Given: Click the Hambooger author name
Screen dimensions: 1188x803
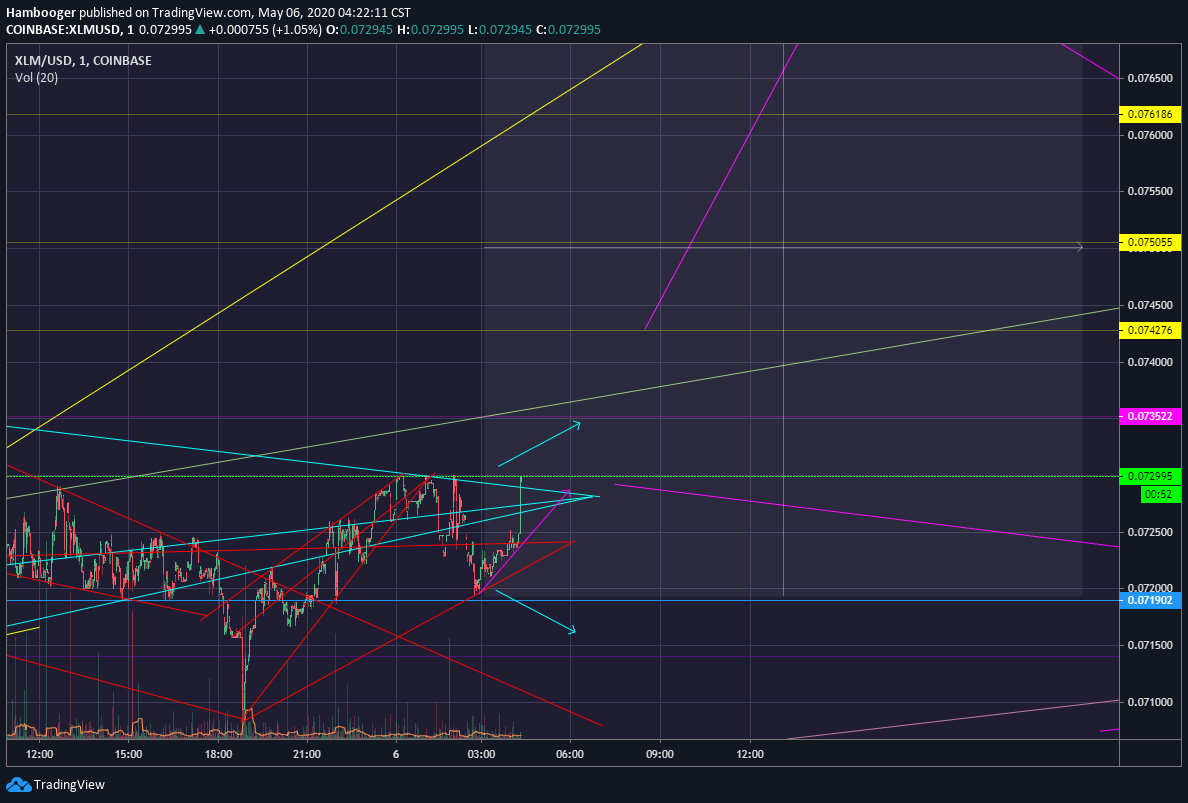Looking at the screenshot, I should 41,12.
